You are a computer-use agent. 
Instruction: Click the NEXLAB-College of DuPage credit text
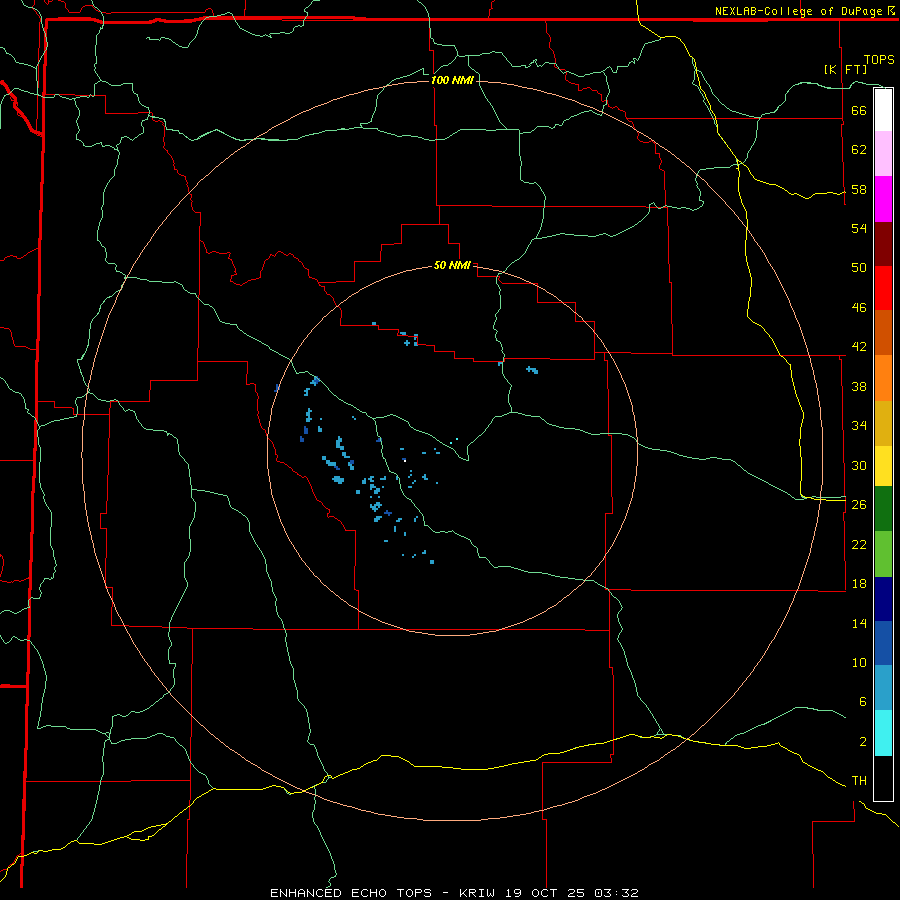pos(798,11)
